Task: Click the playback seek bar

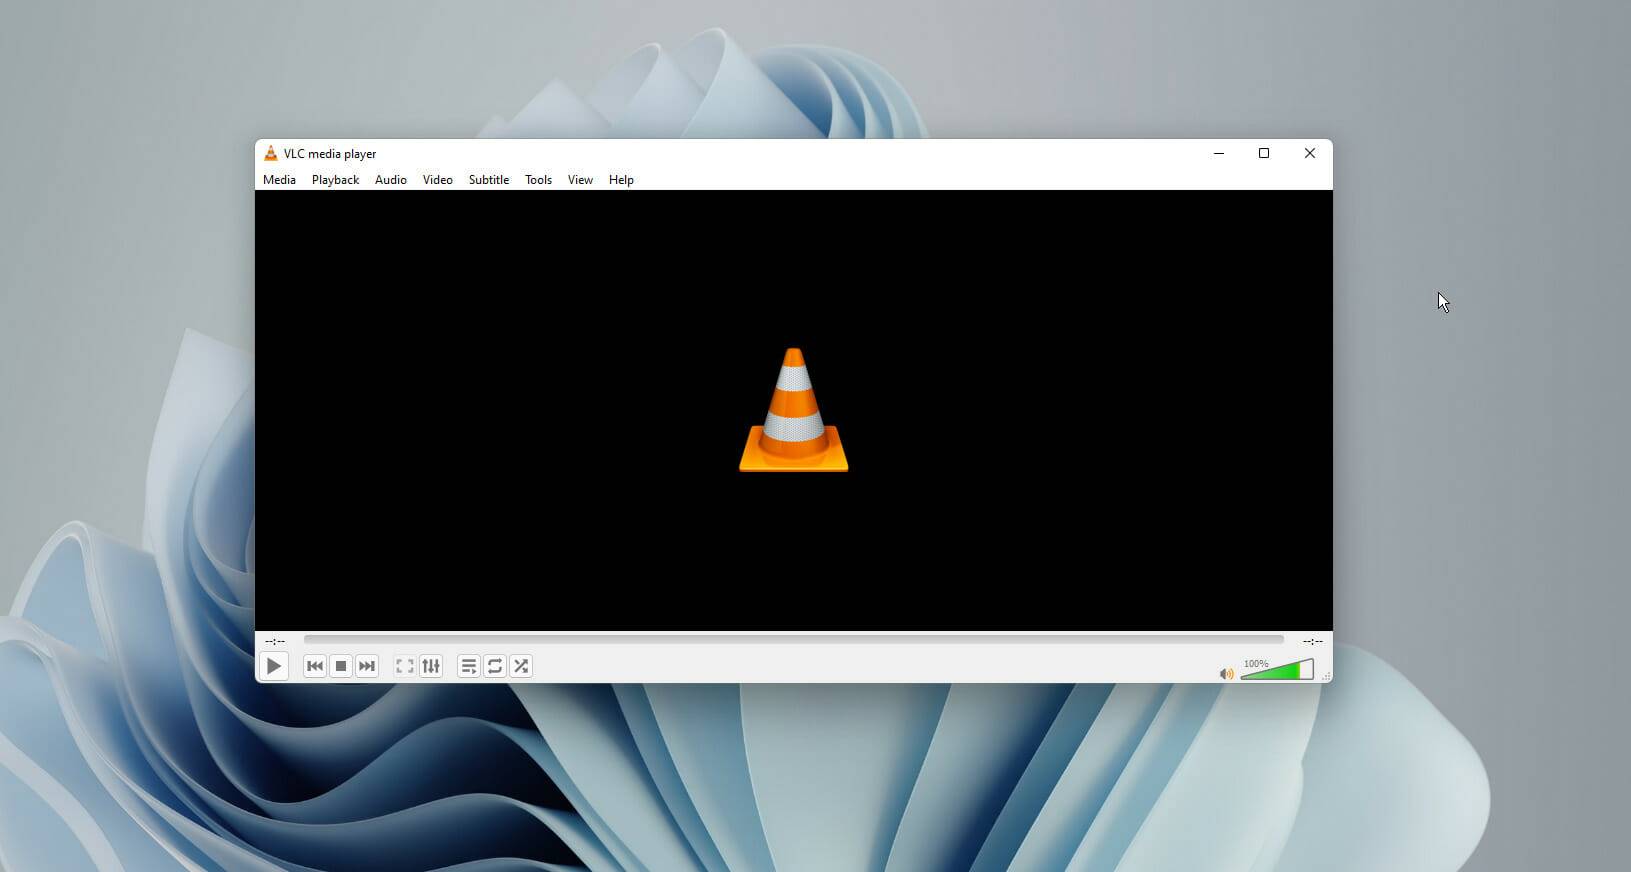Action: (794, 640)
